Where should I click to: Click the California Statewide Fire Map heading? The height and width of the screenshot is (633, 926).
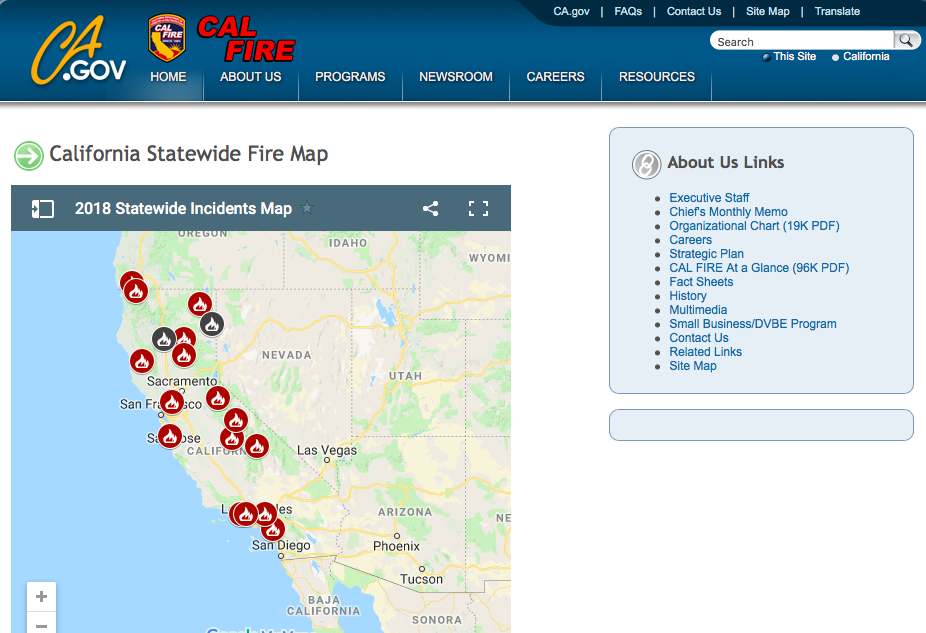click(x=188, y=154)
